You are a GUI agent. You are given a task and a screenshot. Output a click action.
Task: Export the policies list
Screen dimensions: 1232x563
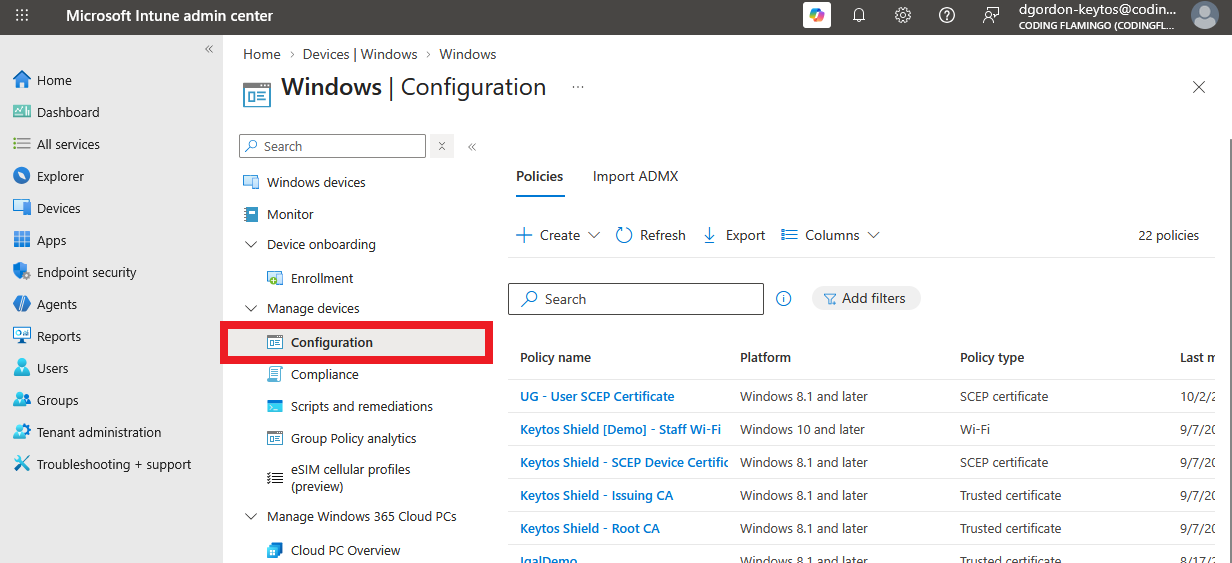coord(734,235)
